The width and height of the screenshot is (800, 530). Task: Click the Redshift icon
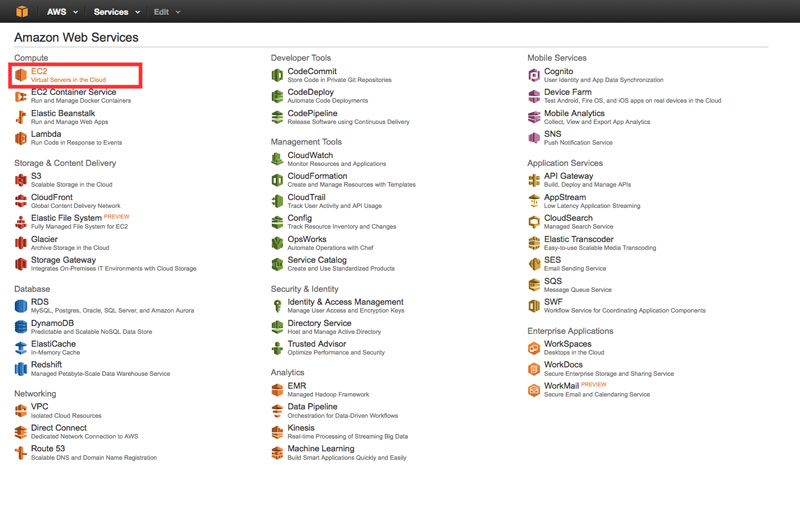20,368
